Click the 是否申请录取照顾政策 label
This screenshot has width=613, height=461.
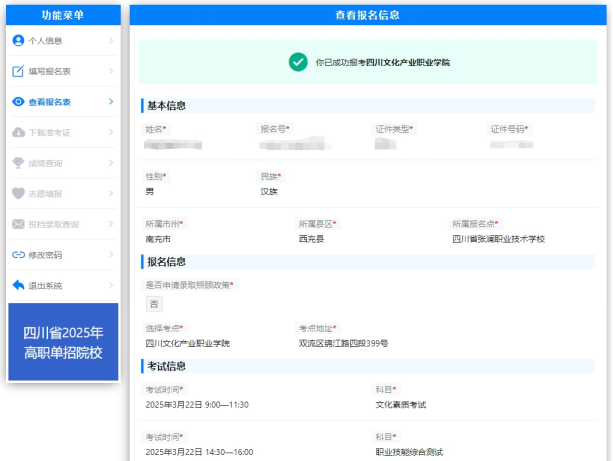click(x=189, y=285)
